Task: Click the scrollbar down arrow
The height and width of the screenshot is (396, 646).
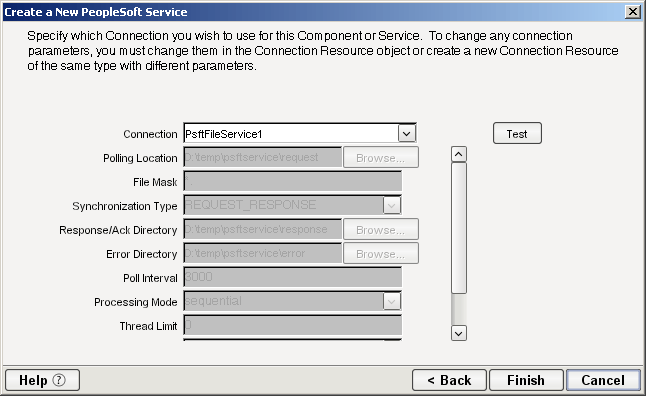Action: (459, 333)
